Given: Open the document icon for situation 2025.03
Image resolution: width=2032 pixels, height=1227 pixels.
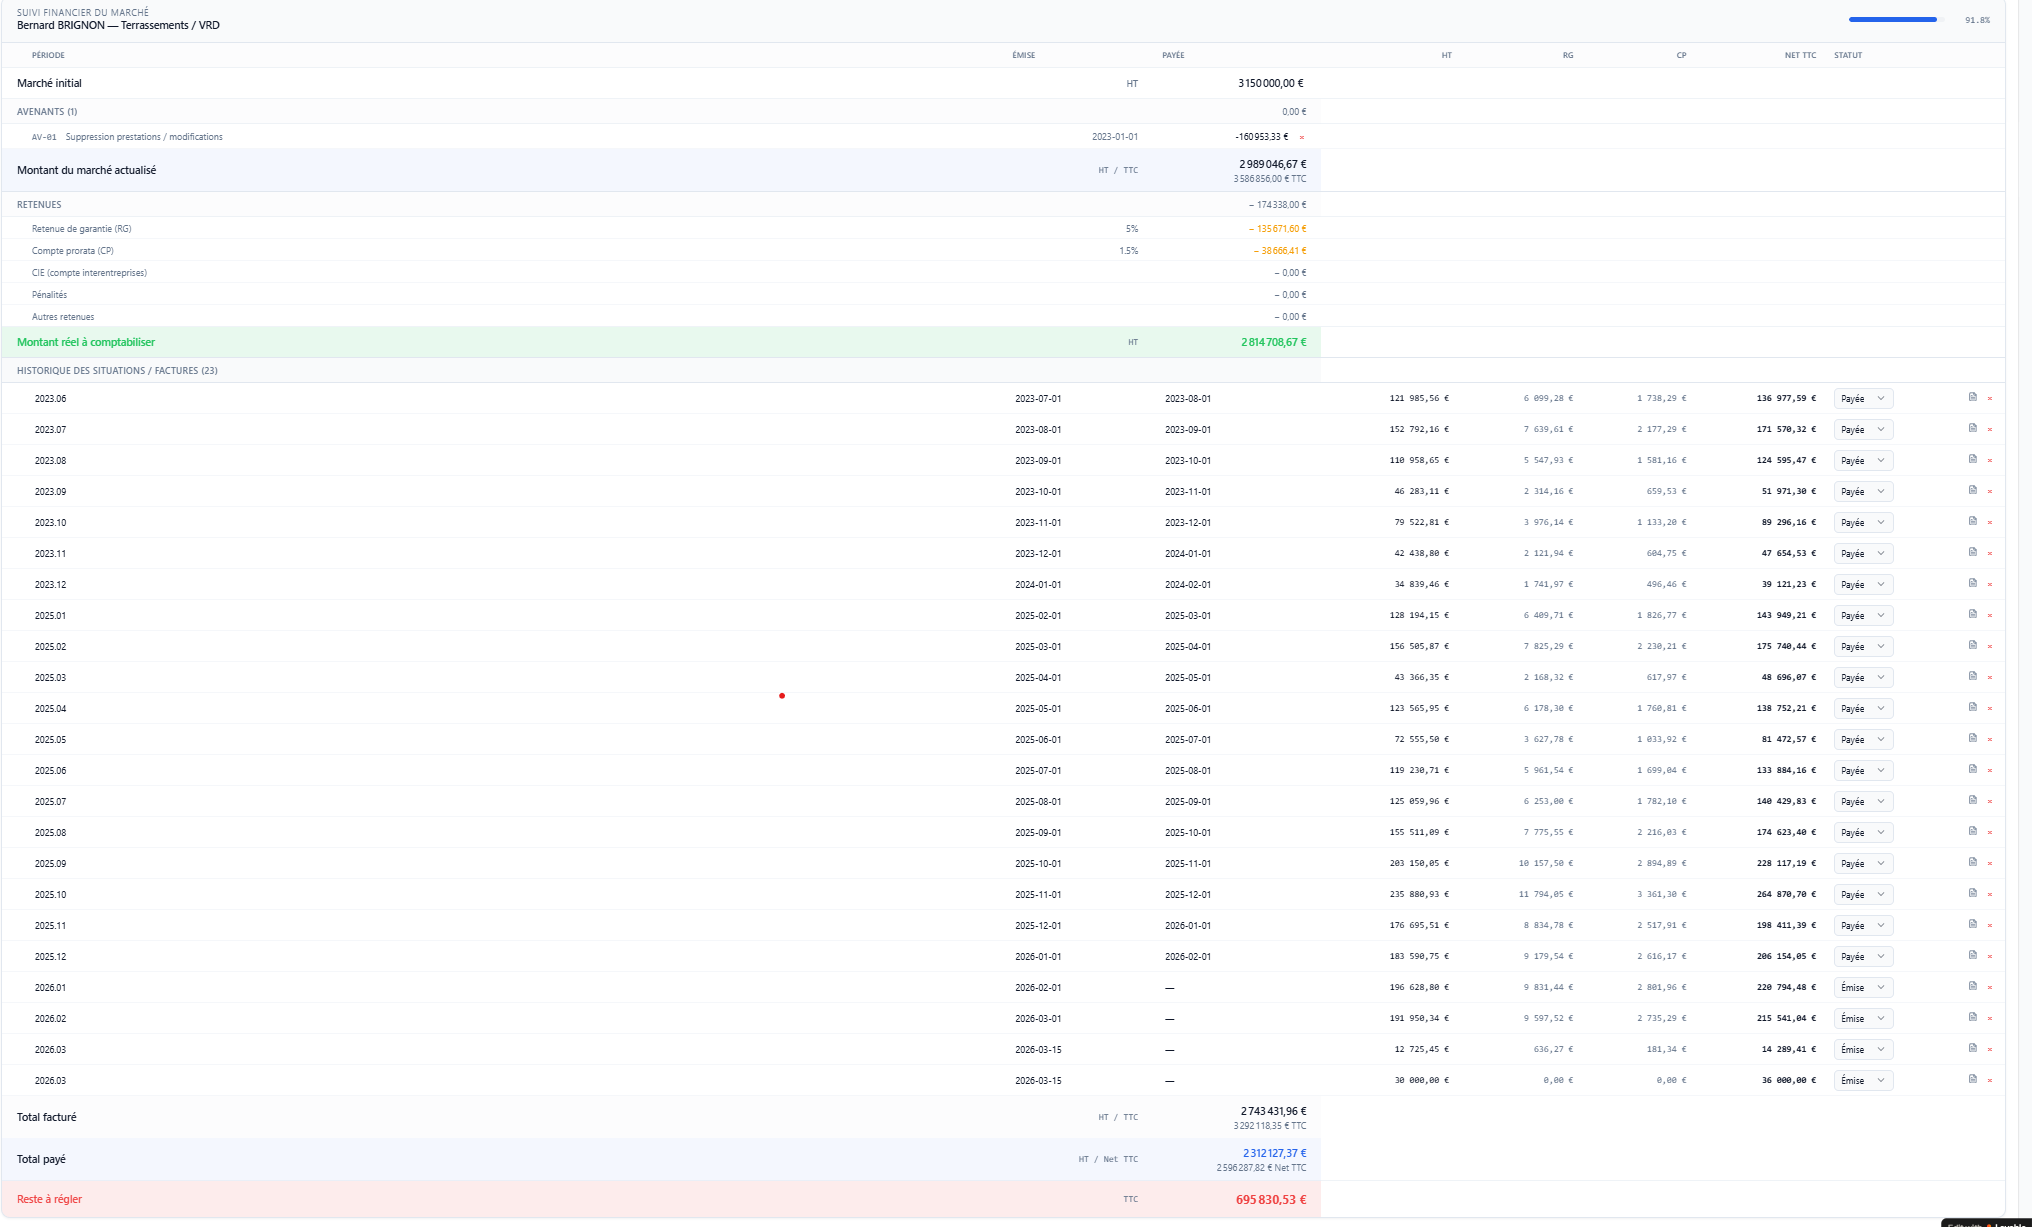Looking at the screenshot, I should (x=1972, y=676).
